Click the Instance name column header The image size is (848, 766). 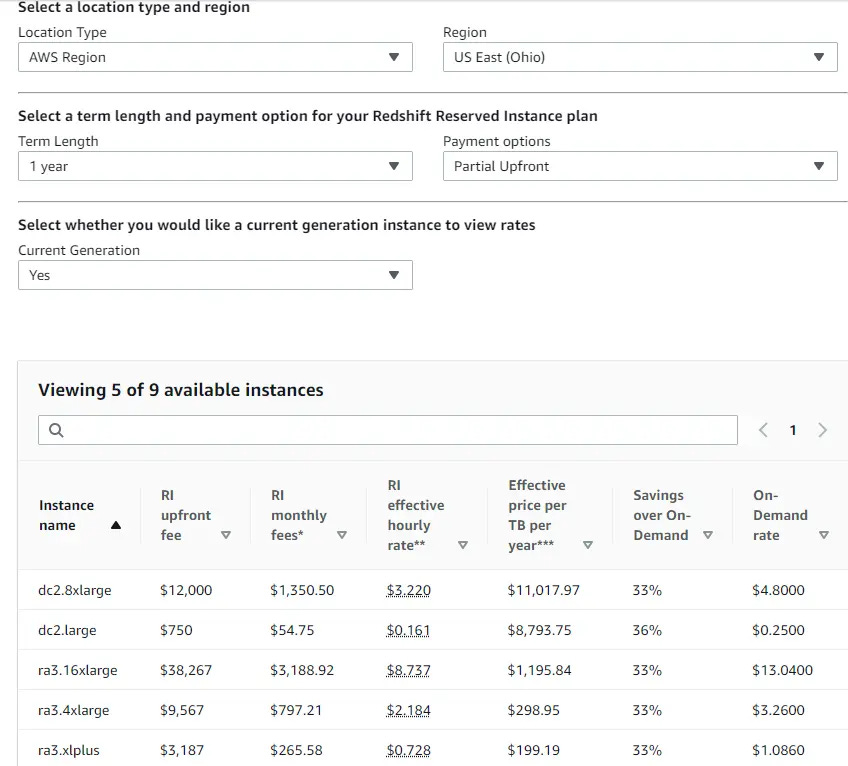65,515
